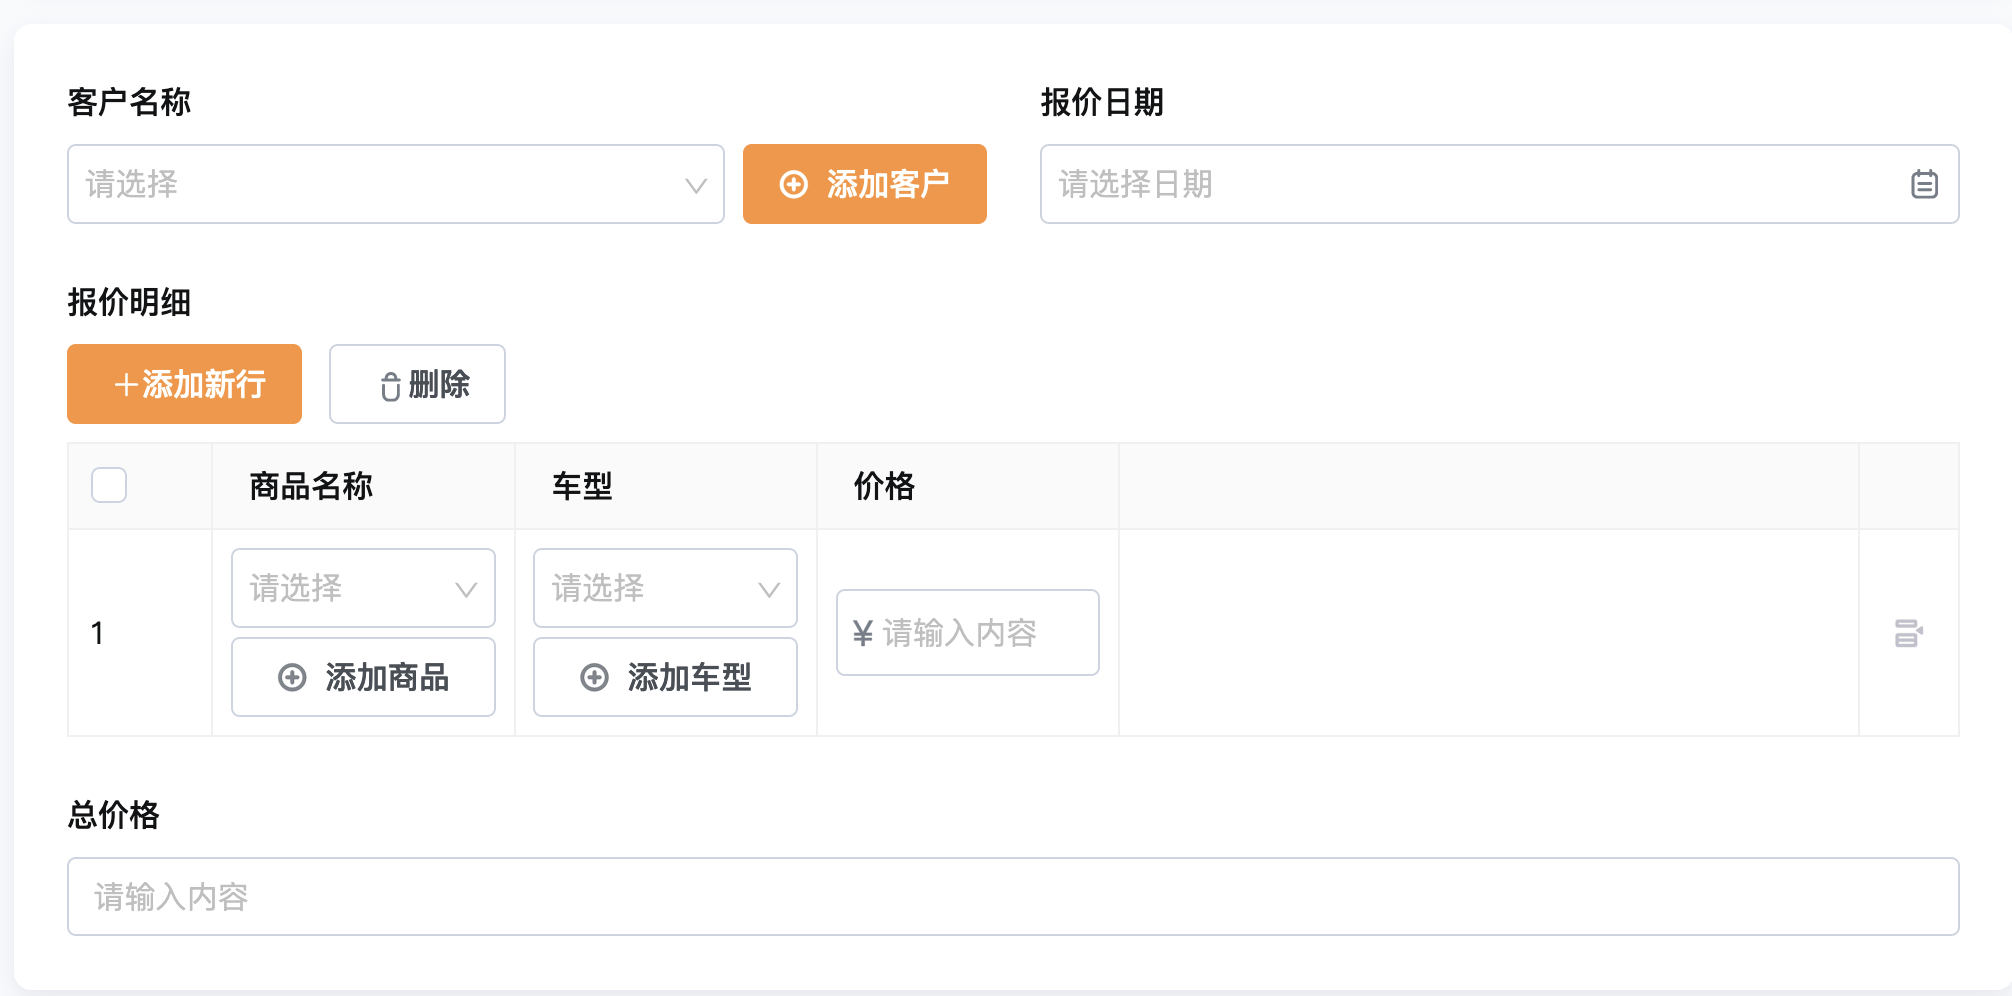Click the 商品名称 column header
The image size is (2012, 996).
[311, 486]
